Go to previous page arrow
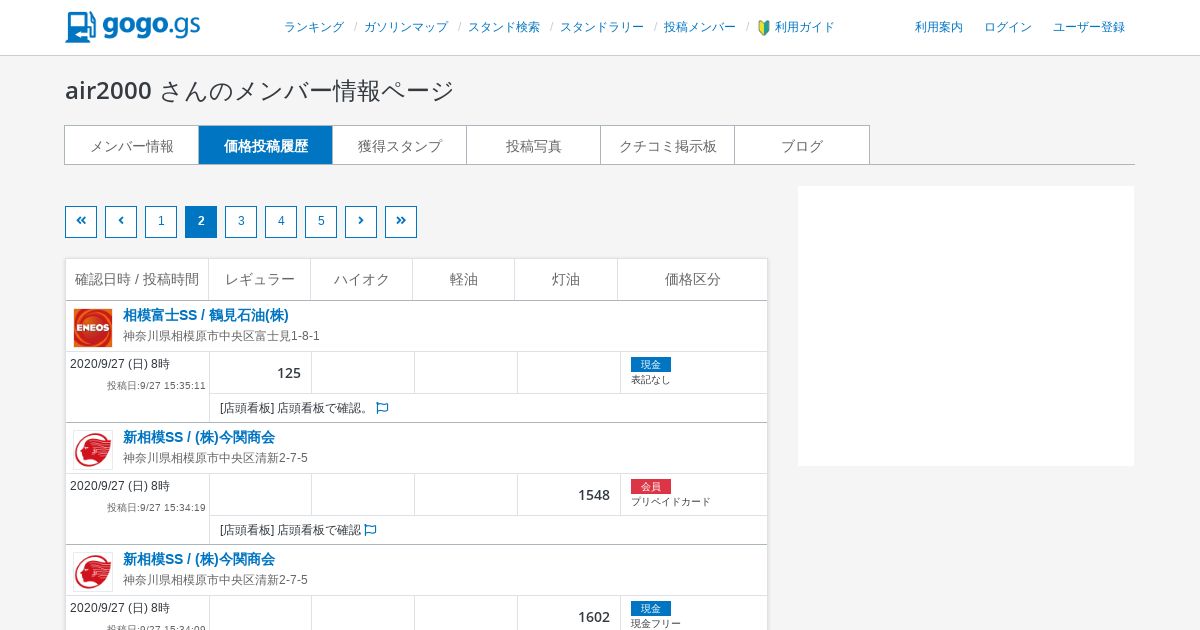 pyautogui.click(x=121, y=222)
